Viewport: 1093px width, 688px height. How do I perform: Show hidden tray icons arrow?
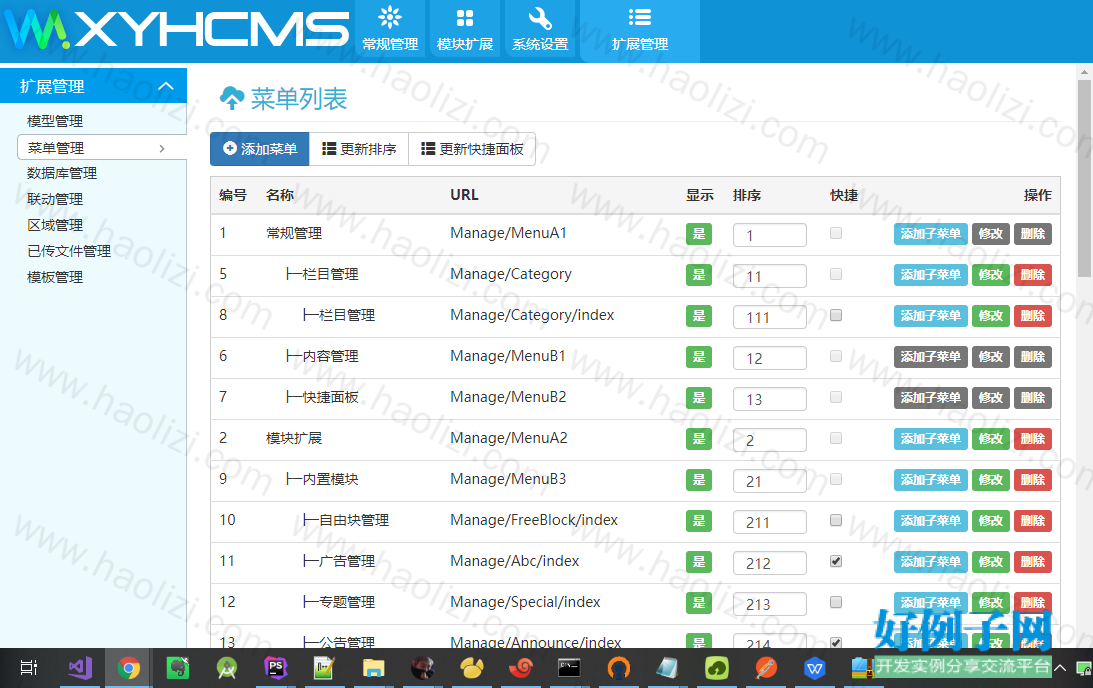(x=1060, y=668)
